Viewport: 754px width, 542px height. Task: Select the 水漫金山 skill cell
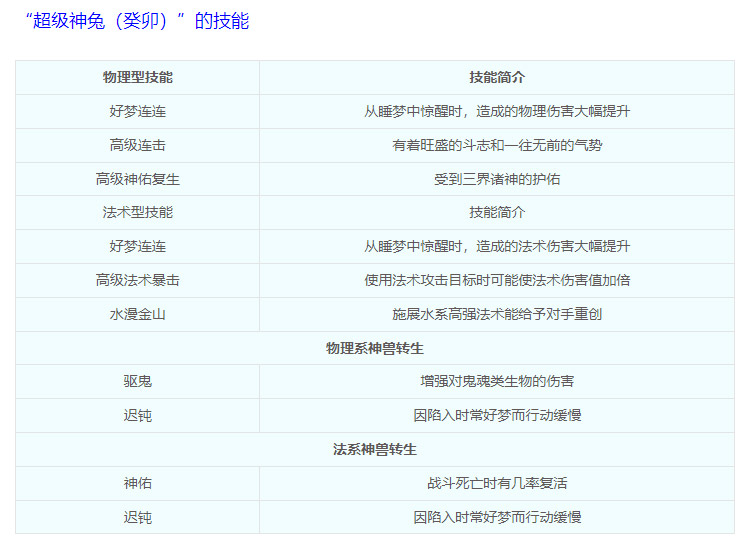138,314
